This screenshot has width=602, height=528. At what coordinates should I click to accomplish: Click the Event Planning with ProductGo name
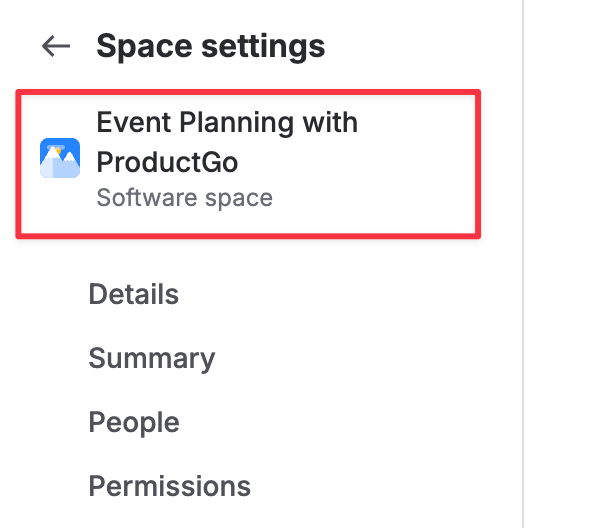tap(227, 141)
